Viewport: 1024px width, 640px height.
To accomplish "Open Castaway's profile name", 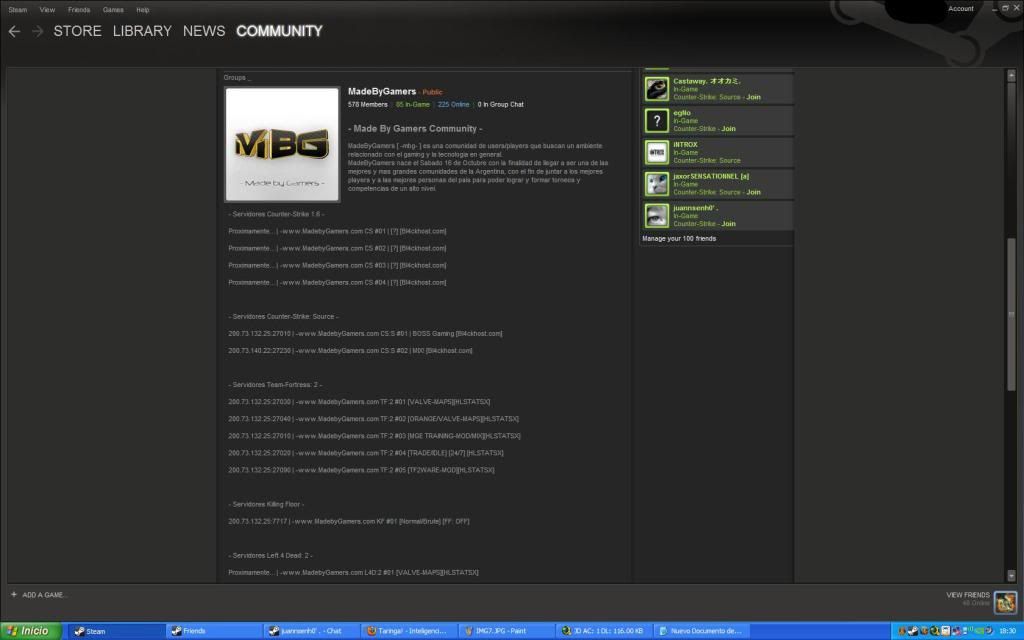I will 707,81.
